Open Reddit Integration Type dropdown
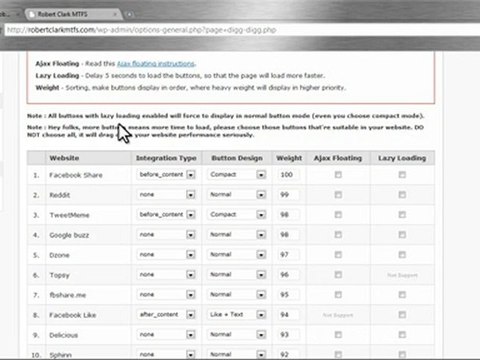 pyautogui.click(x=166, y=195)
